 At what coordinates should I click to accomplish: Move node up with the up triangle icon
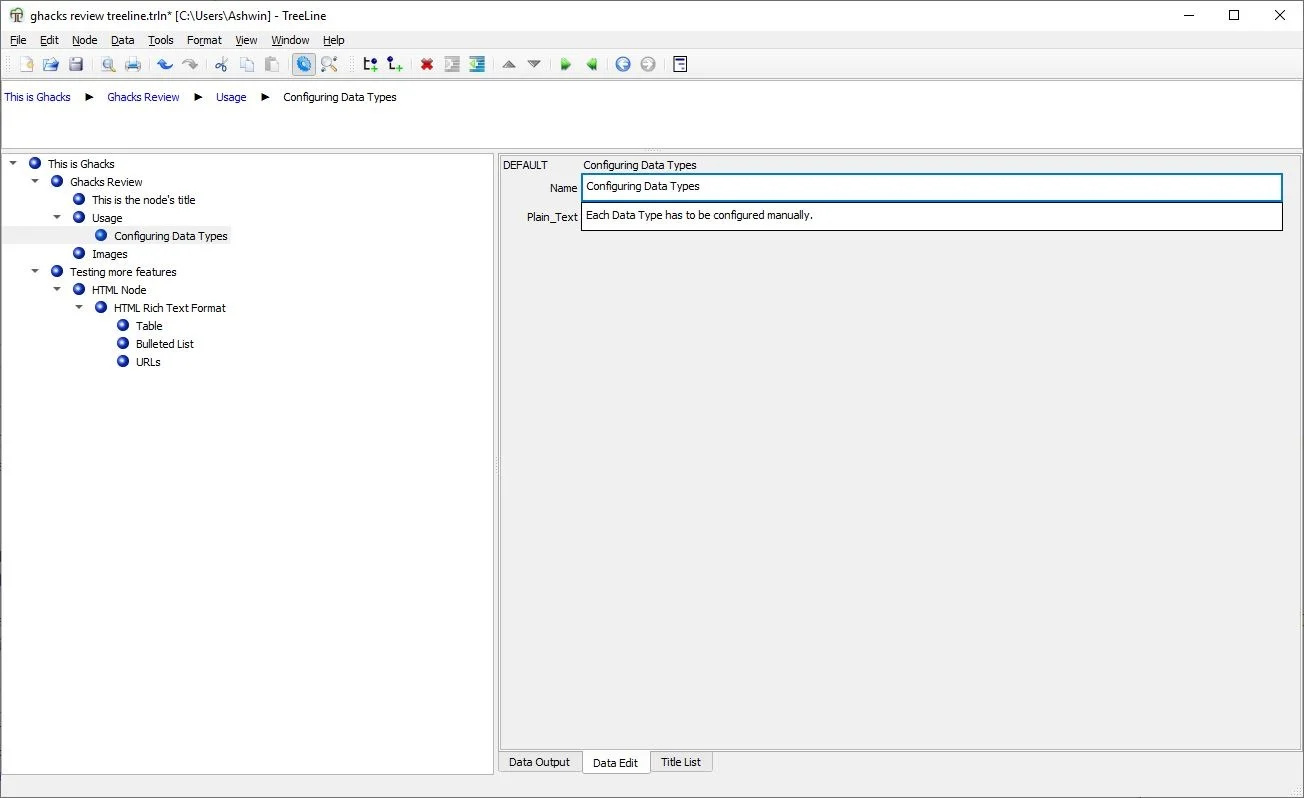pos(509,64)
